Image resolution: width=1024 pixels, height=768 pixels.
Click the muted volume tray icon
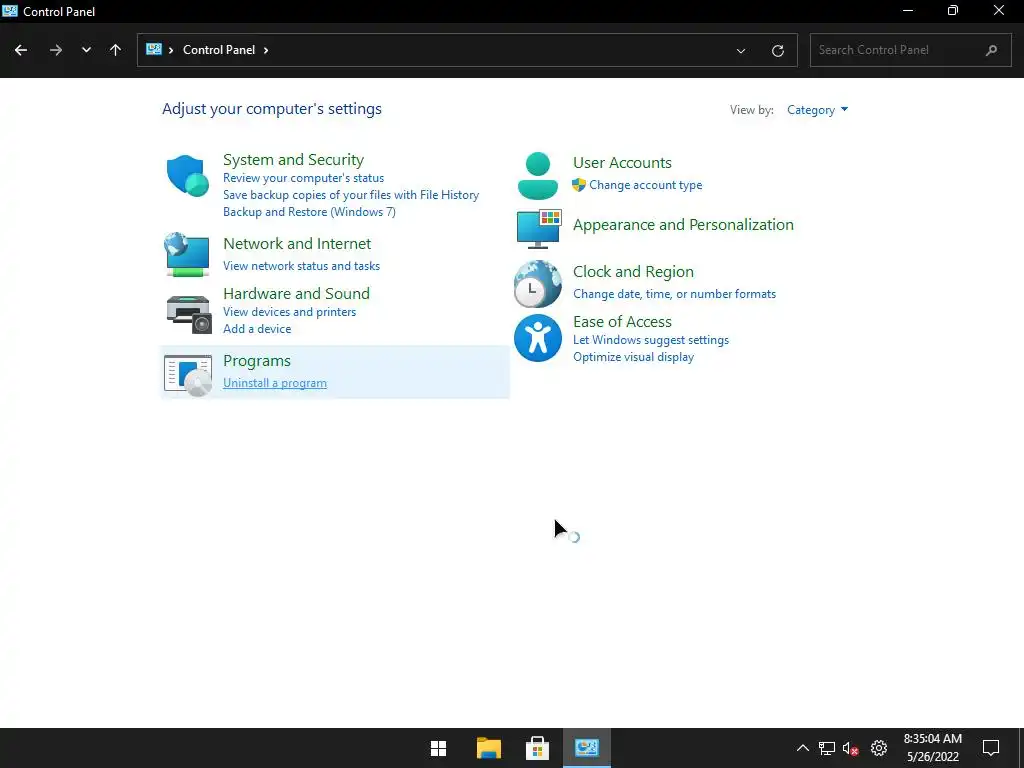(x=850, y=748)
